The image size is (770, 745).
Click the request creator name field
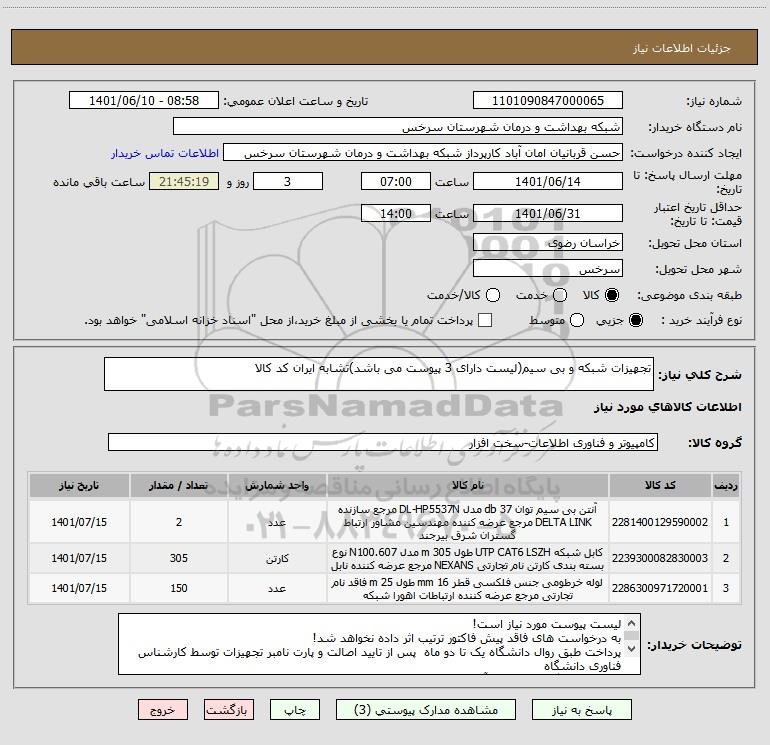click(423, 153)
